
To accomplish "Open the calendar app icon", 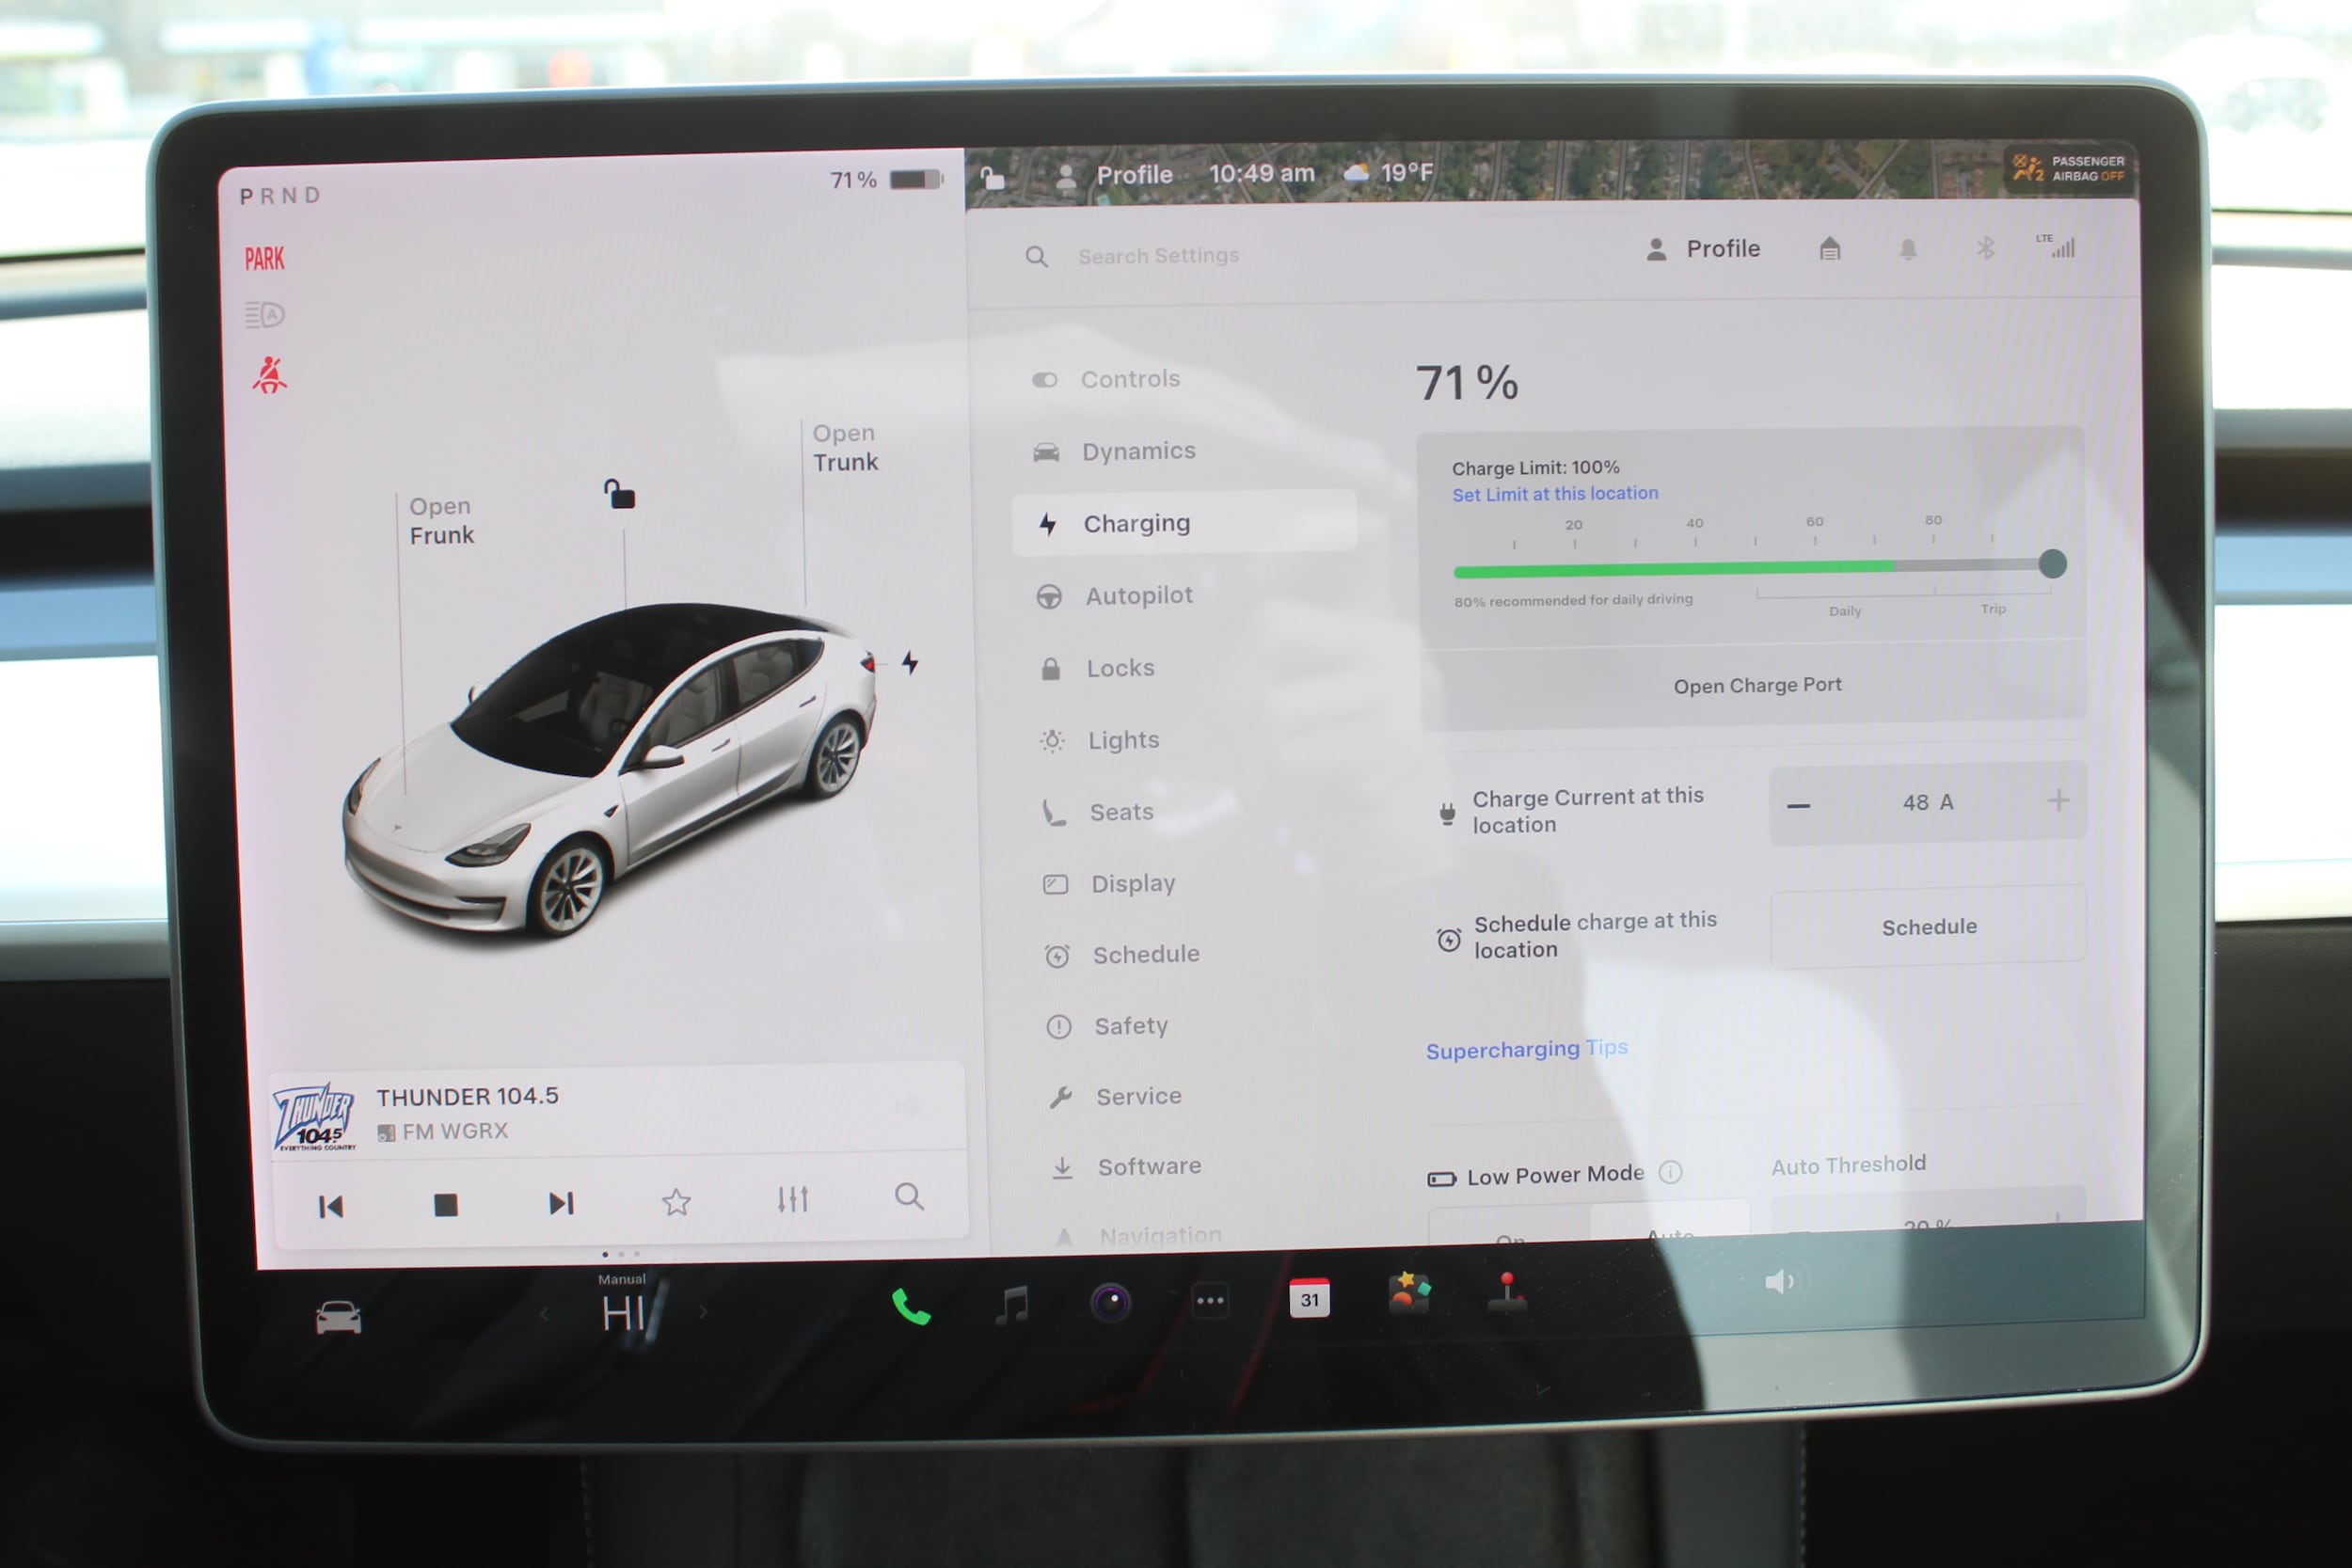I will [x=1309, y=1299].
